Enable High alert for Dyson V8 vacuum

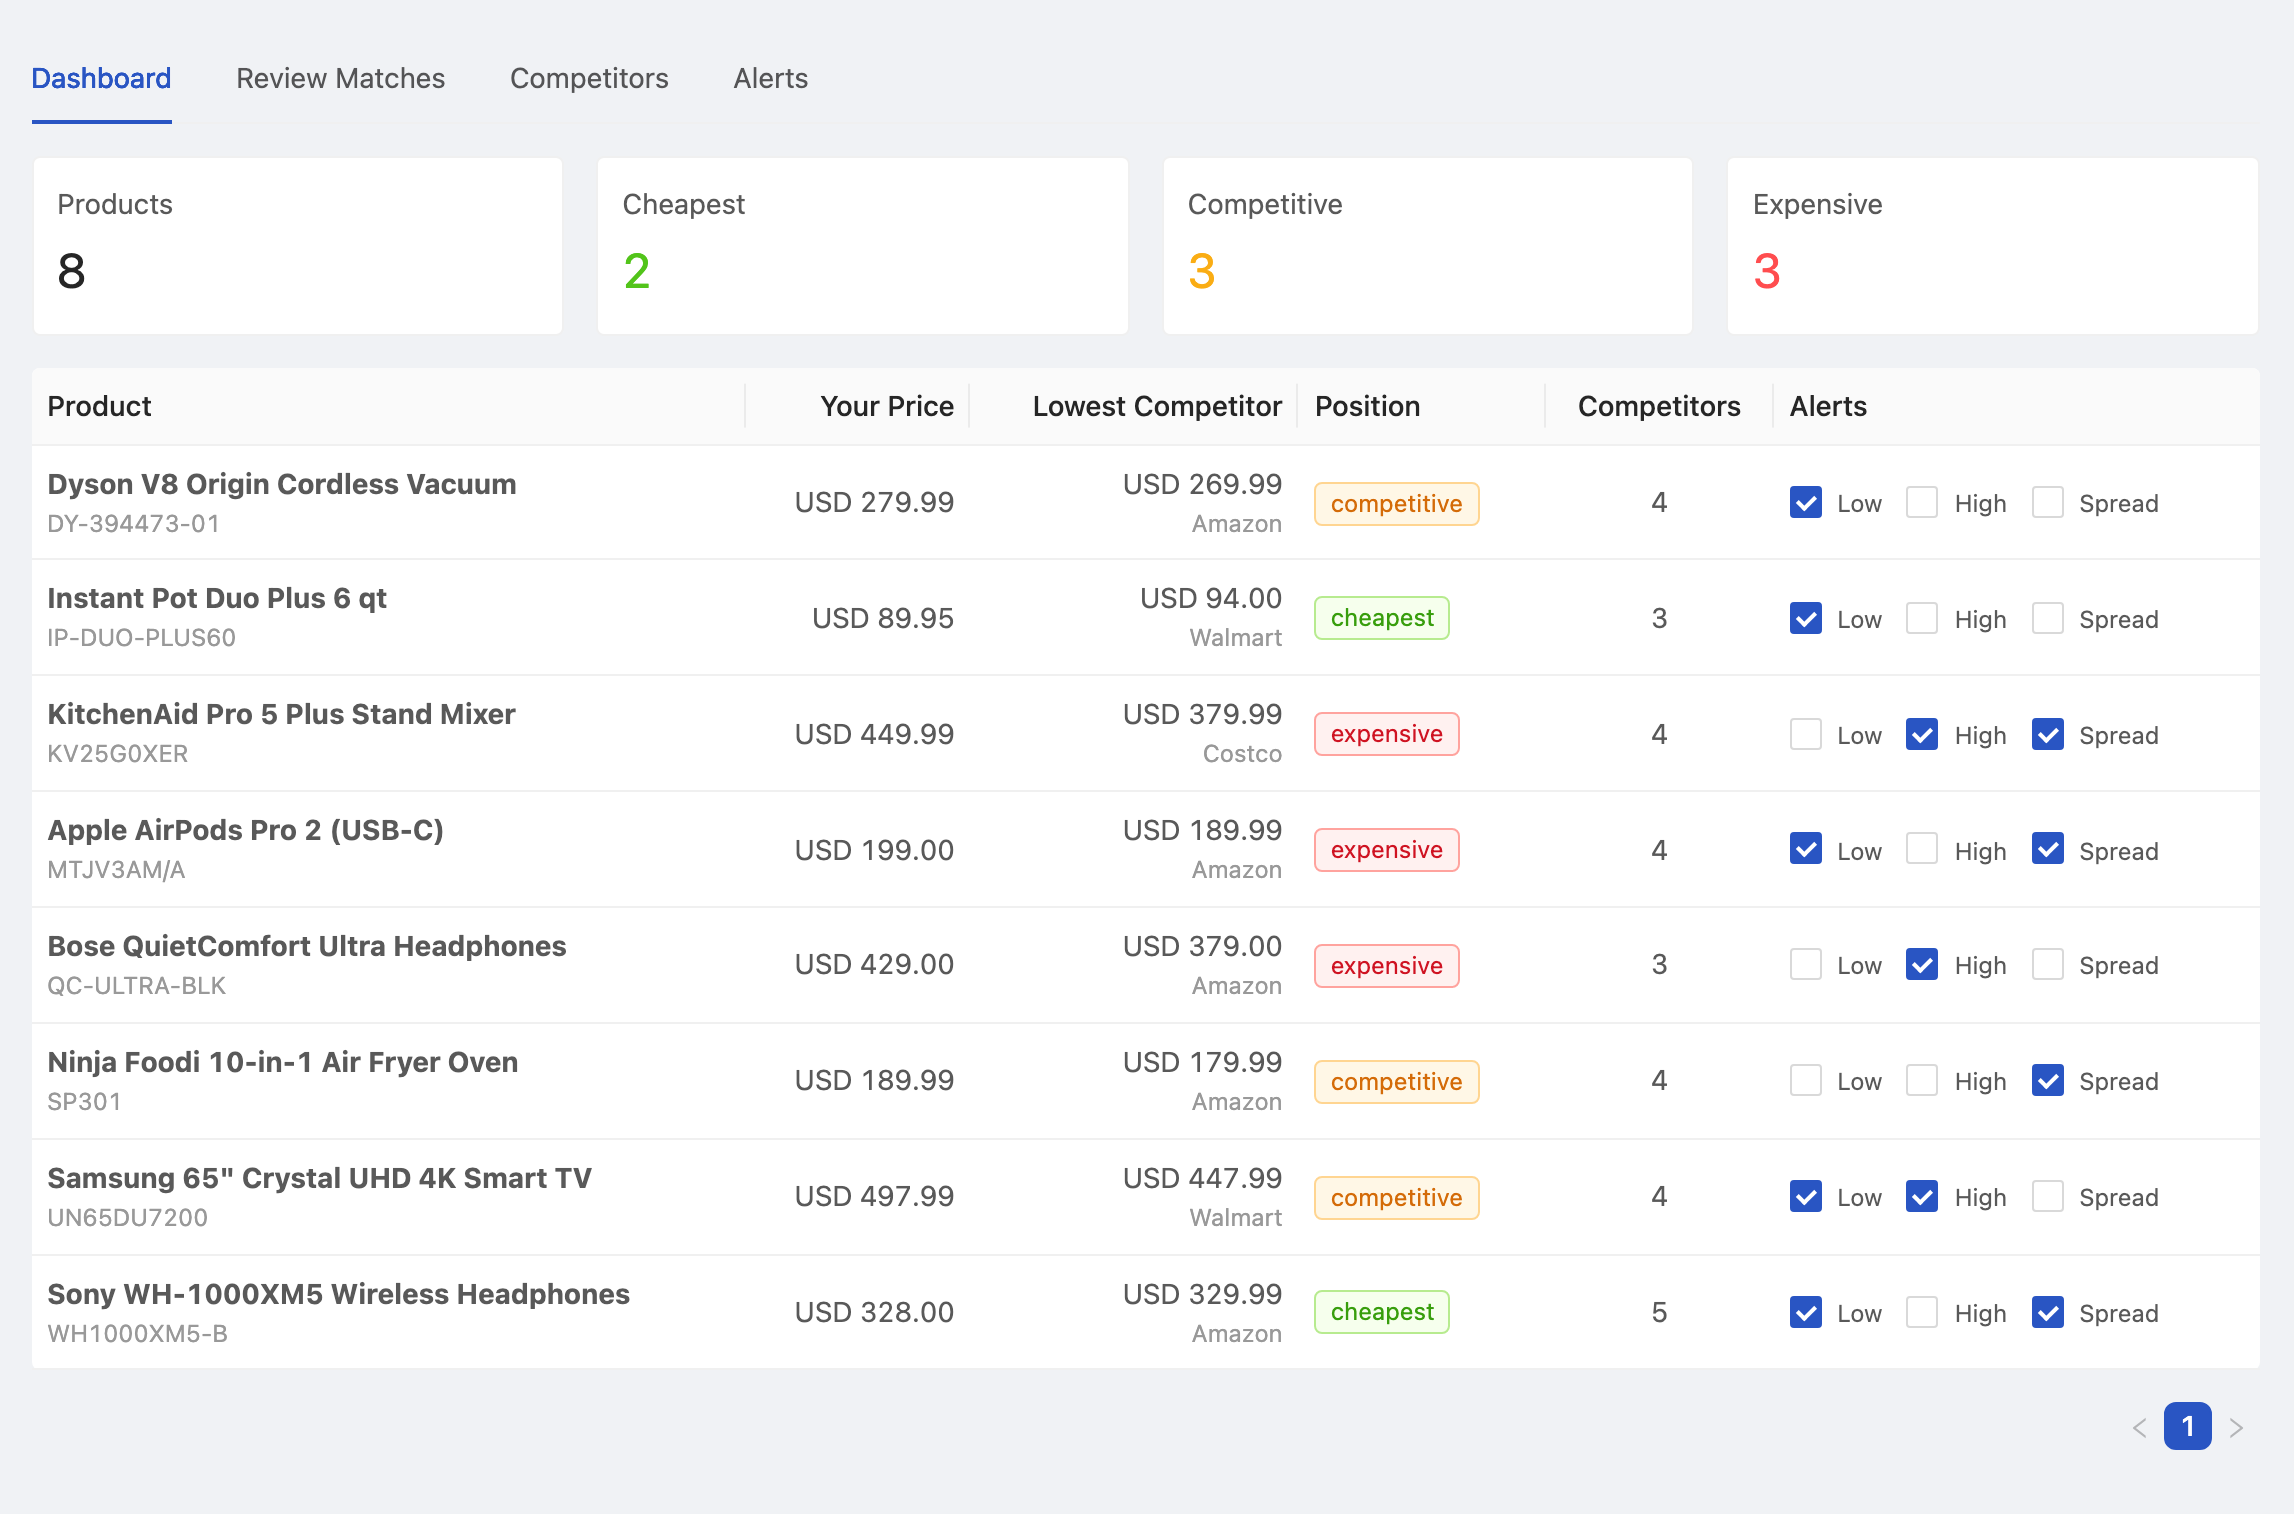pyautogui.click(x=1921, y=502)
